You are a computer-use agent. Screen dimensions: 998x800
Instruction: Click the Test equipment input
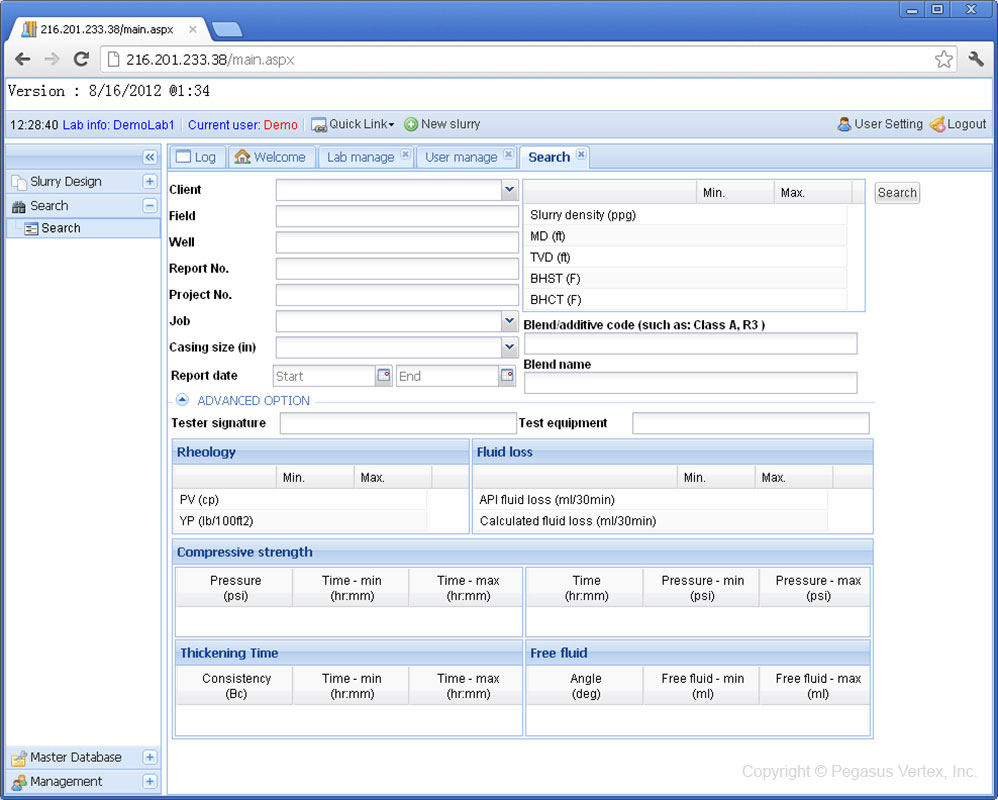[x=750, y=423]
